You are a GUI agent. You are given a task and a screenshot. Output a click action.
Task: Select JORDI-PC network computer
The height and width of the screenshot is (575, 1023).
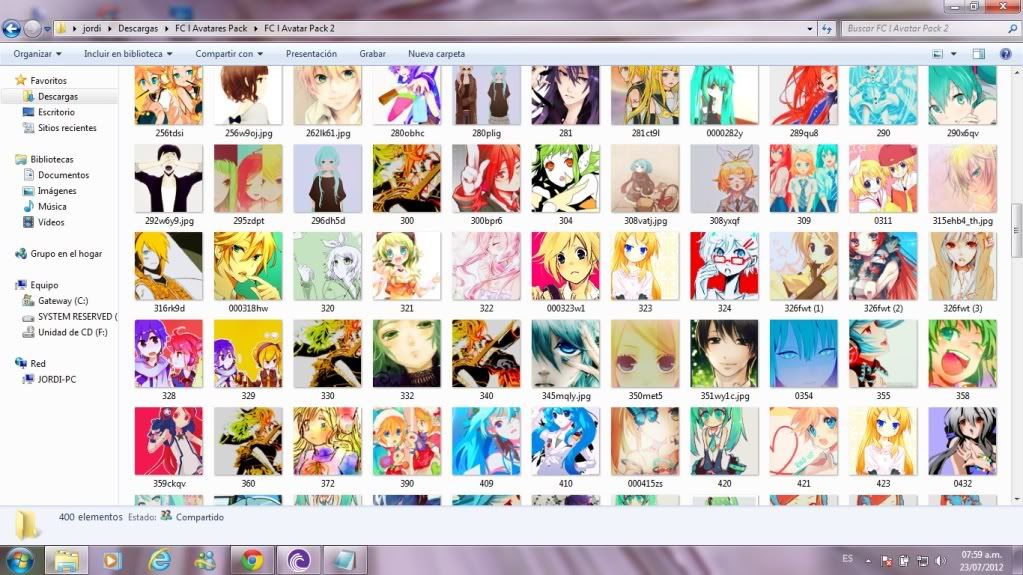(57, 379)
